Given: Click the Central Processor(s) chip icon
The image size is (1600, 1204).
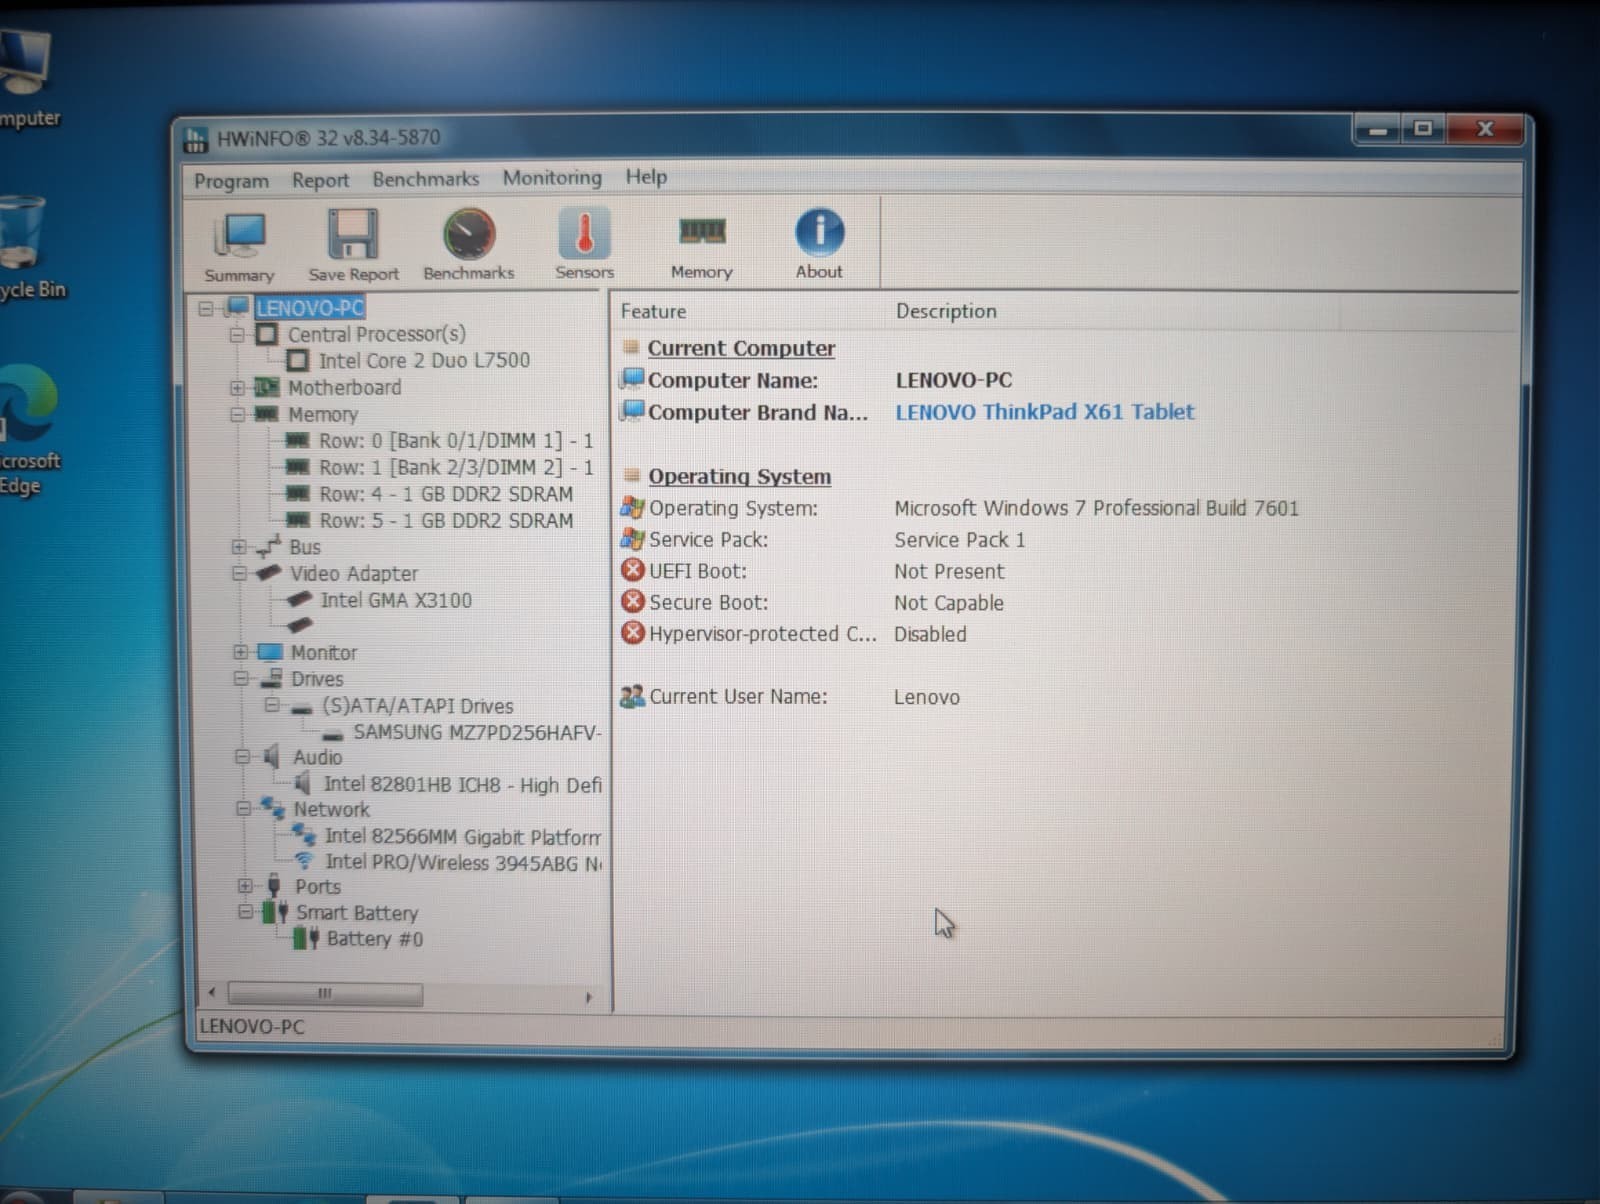Looking at the screenshot, I should coord(266,334).
